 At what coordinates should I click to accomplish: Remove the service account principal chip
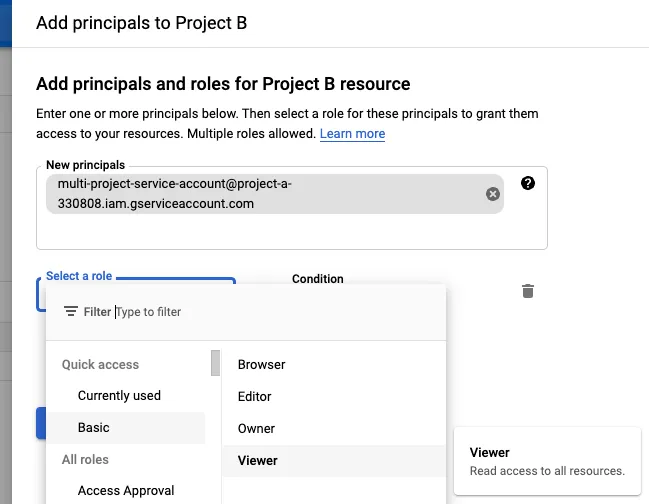click(493, 194)
